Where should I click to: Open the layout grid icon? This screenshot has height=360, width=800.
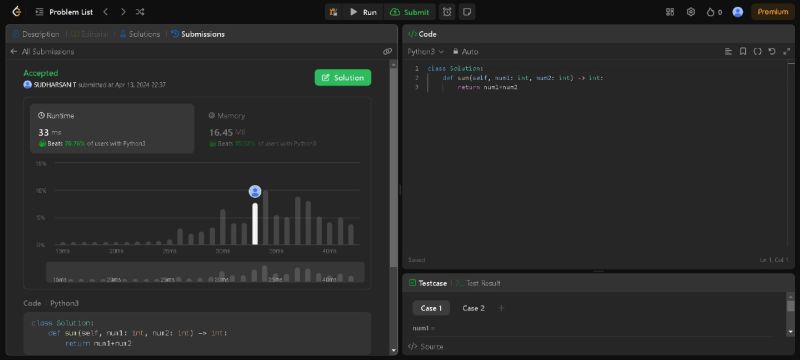click(670, 12)
